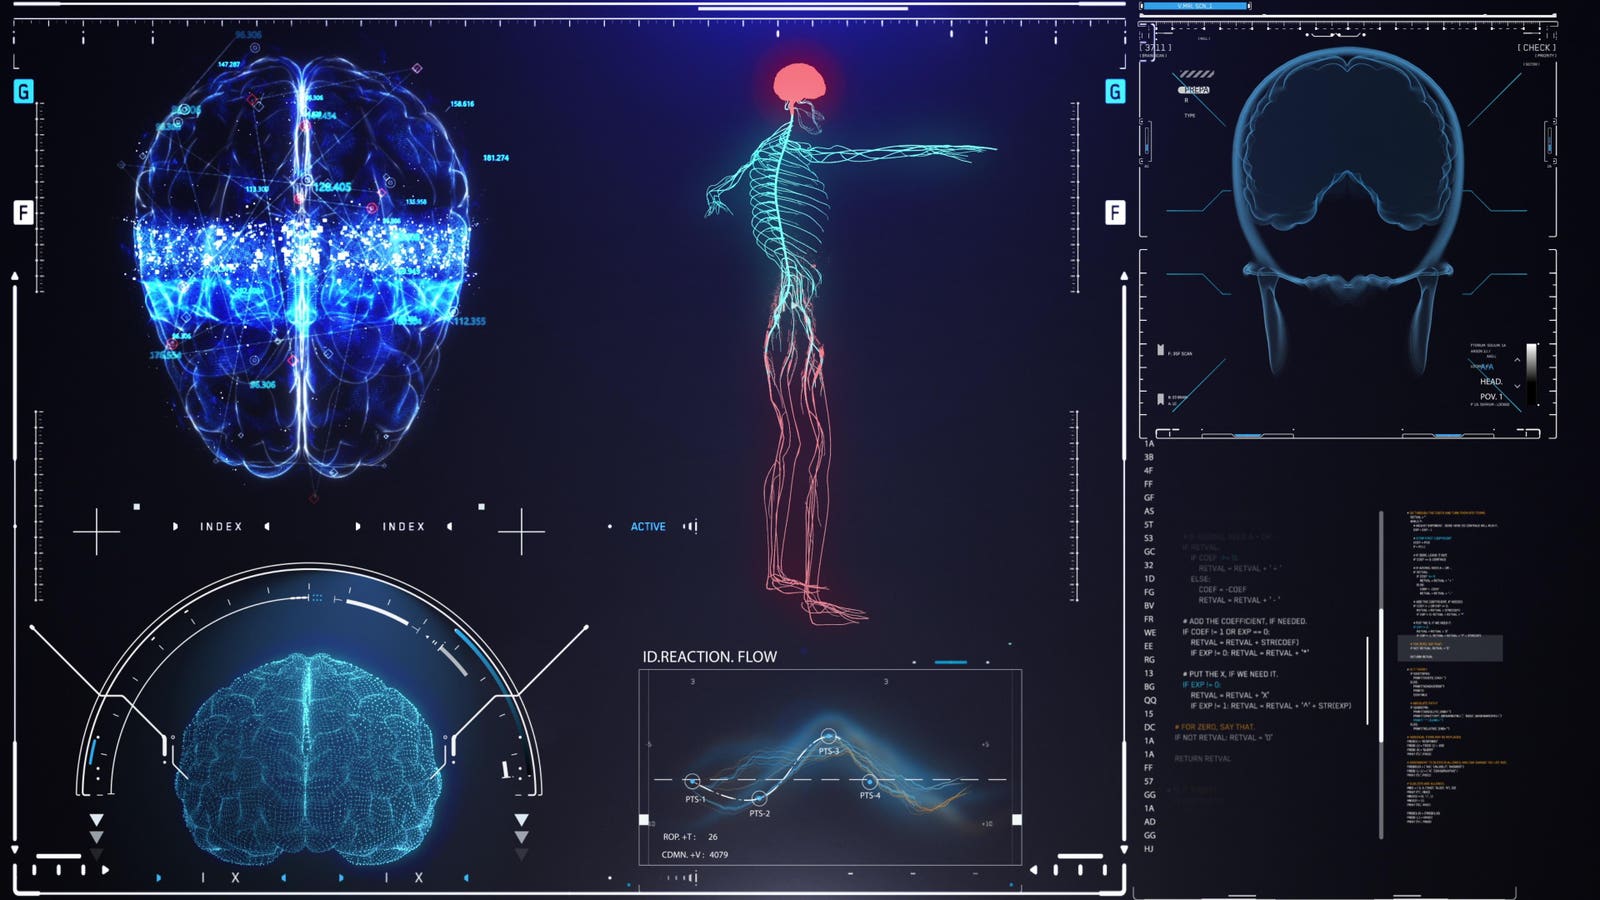Click the F. DSF SCAN bookmark icon
This screenshot has width=1600, height=900.
(1160, 351)
